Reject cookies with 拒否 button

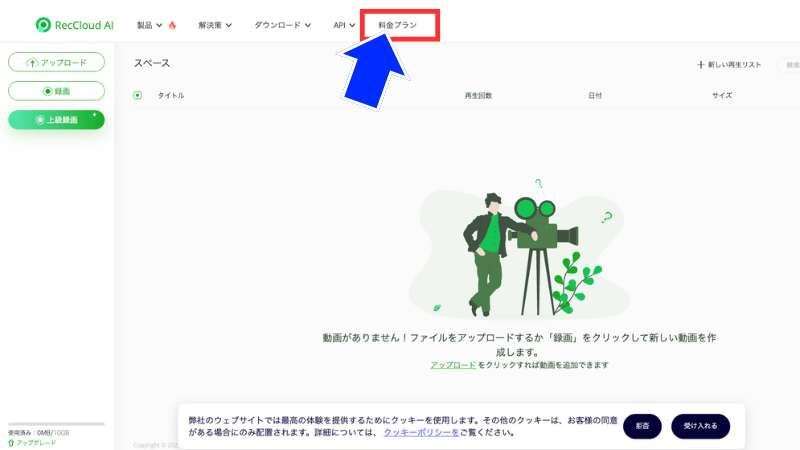click(642, 426)
